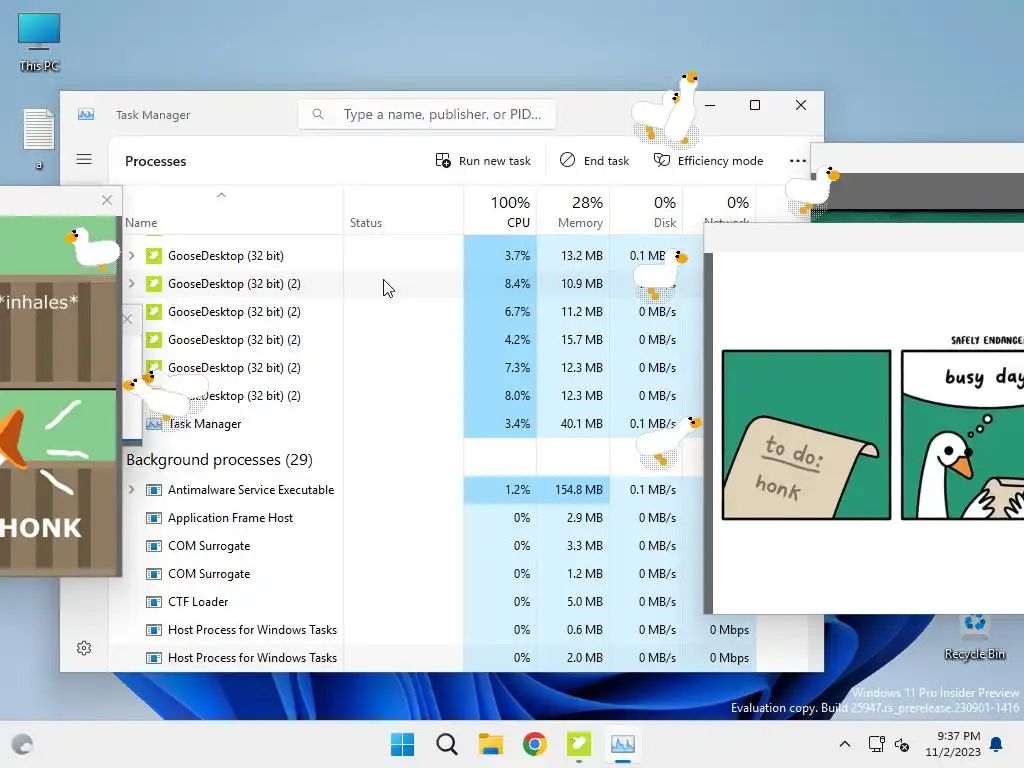Show hidden system tray icons chevron

point(844,744)
